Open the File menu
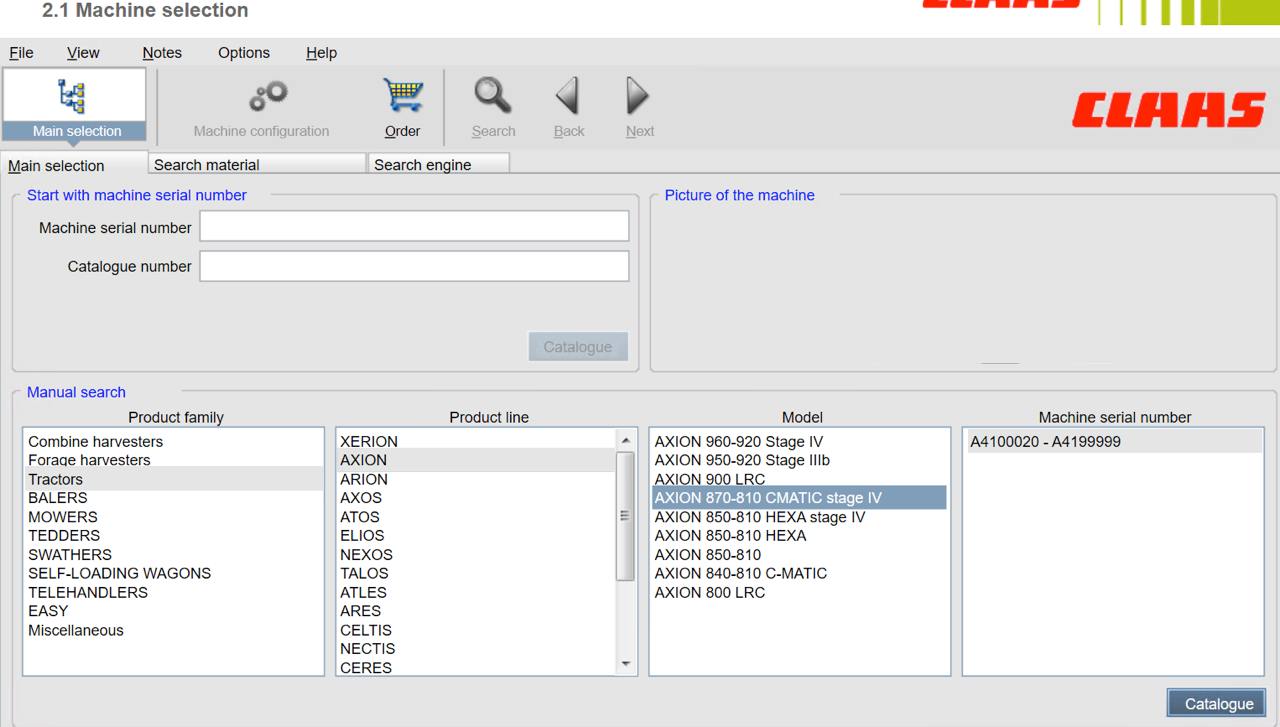 coord(21,53)
